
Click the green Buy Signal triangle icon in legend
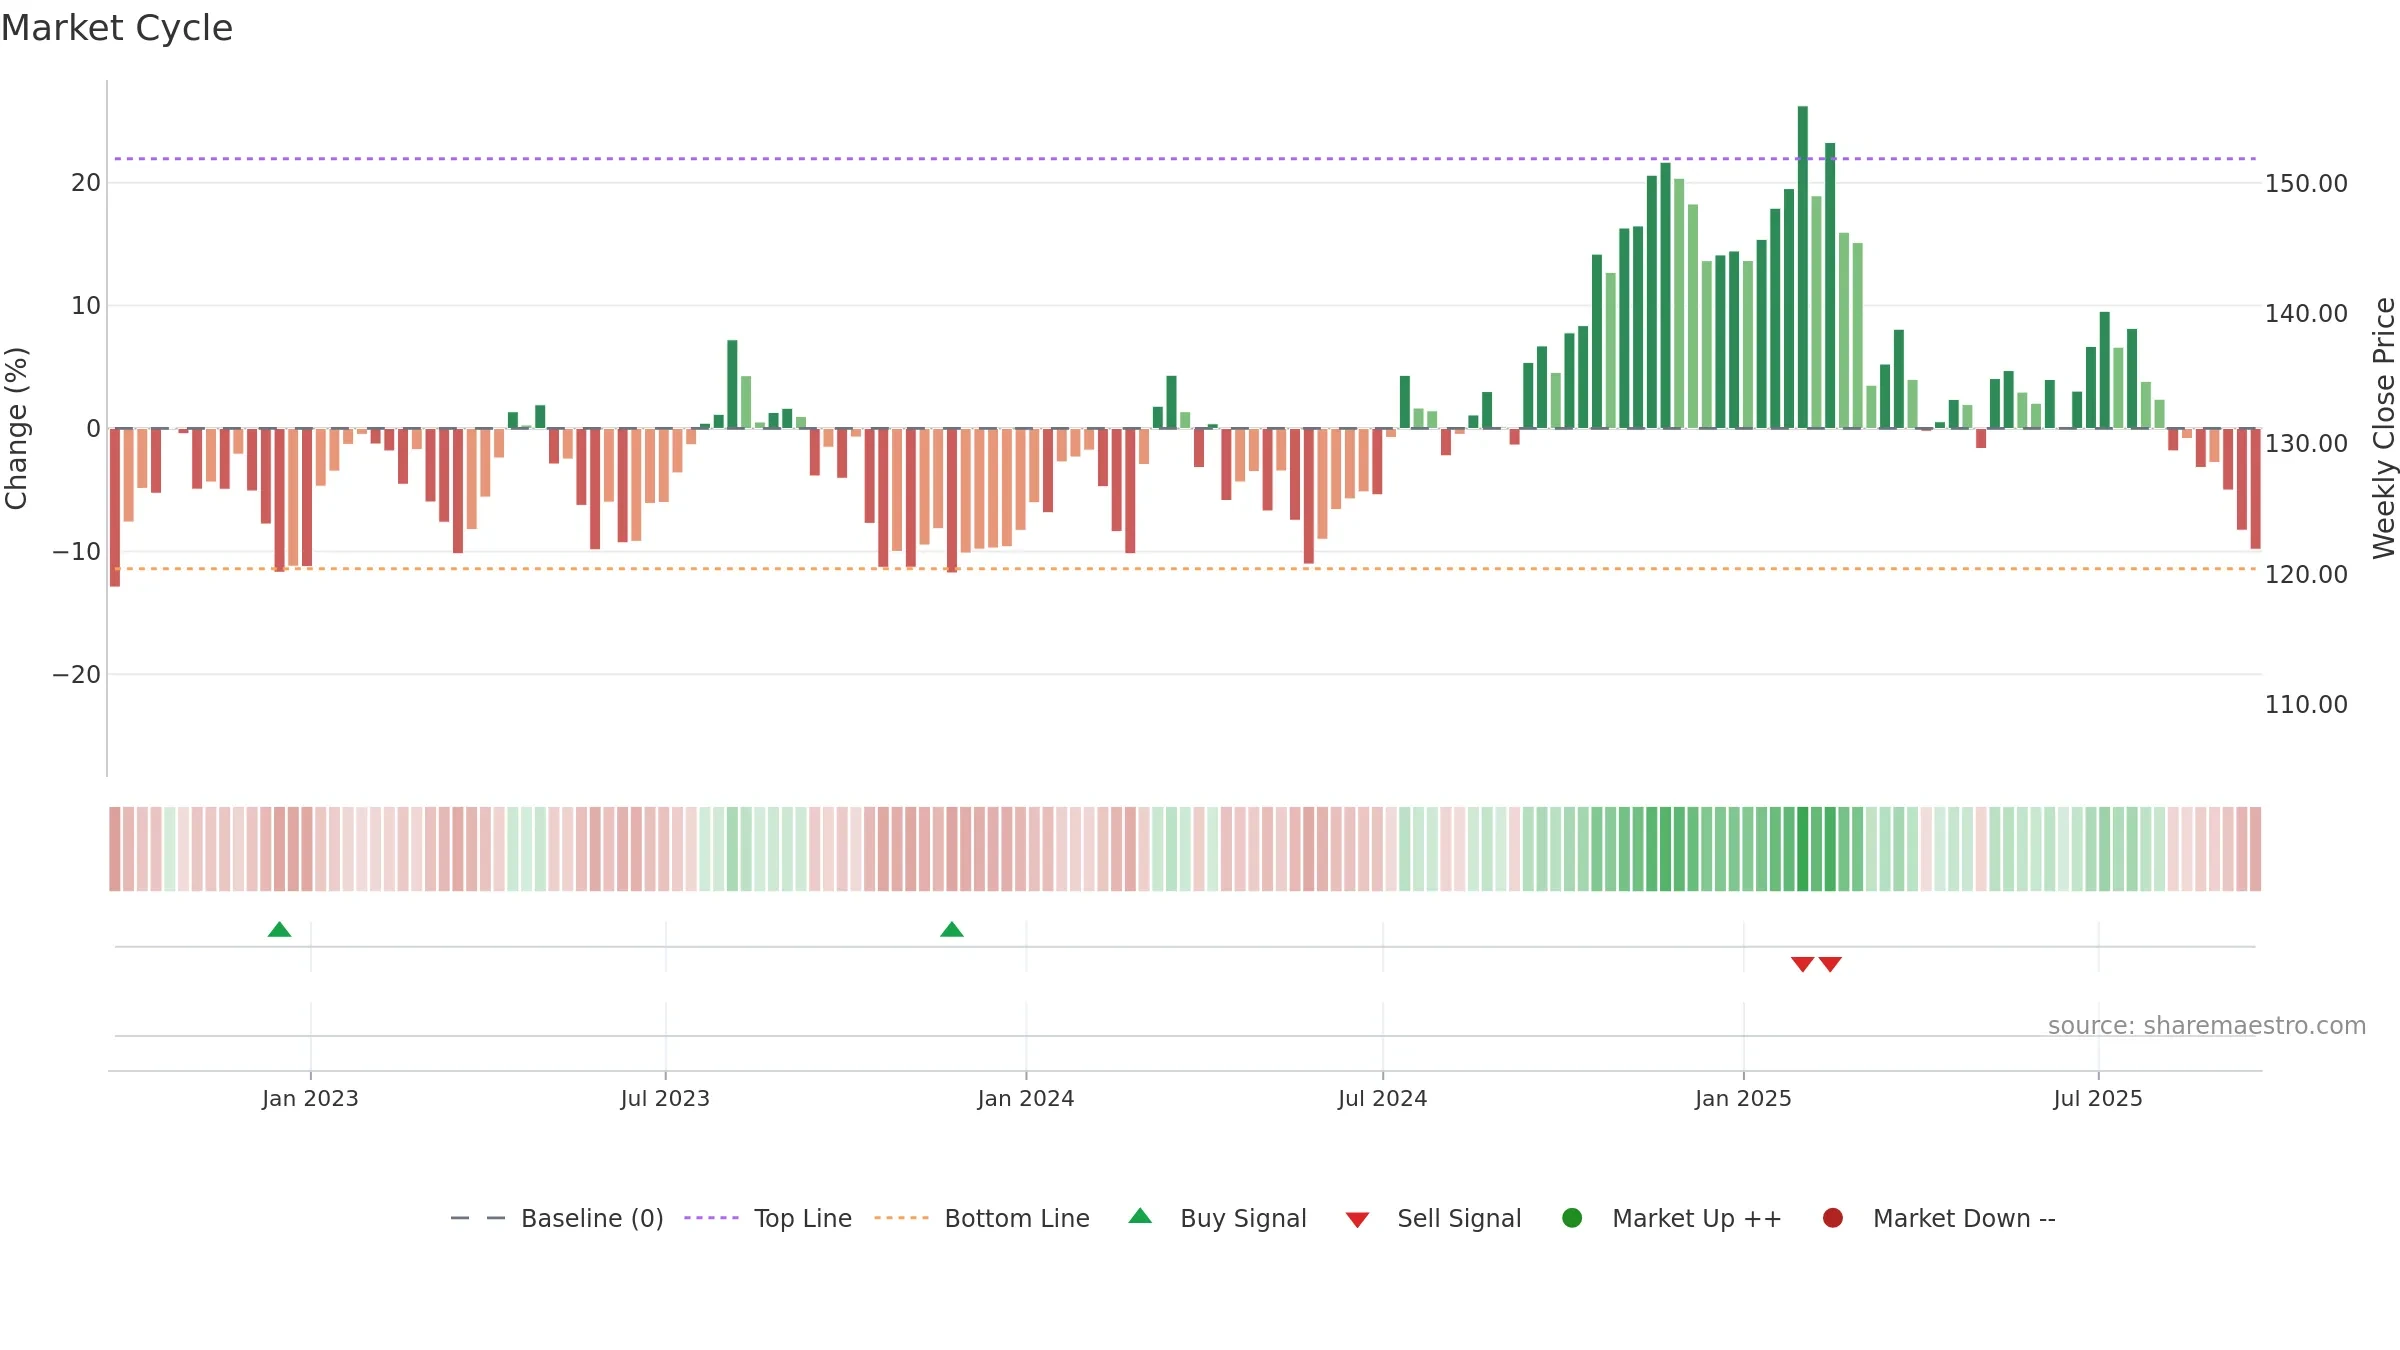1140,1216
